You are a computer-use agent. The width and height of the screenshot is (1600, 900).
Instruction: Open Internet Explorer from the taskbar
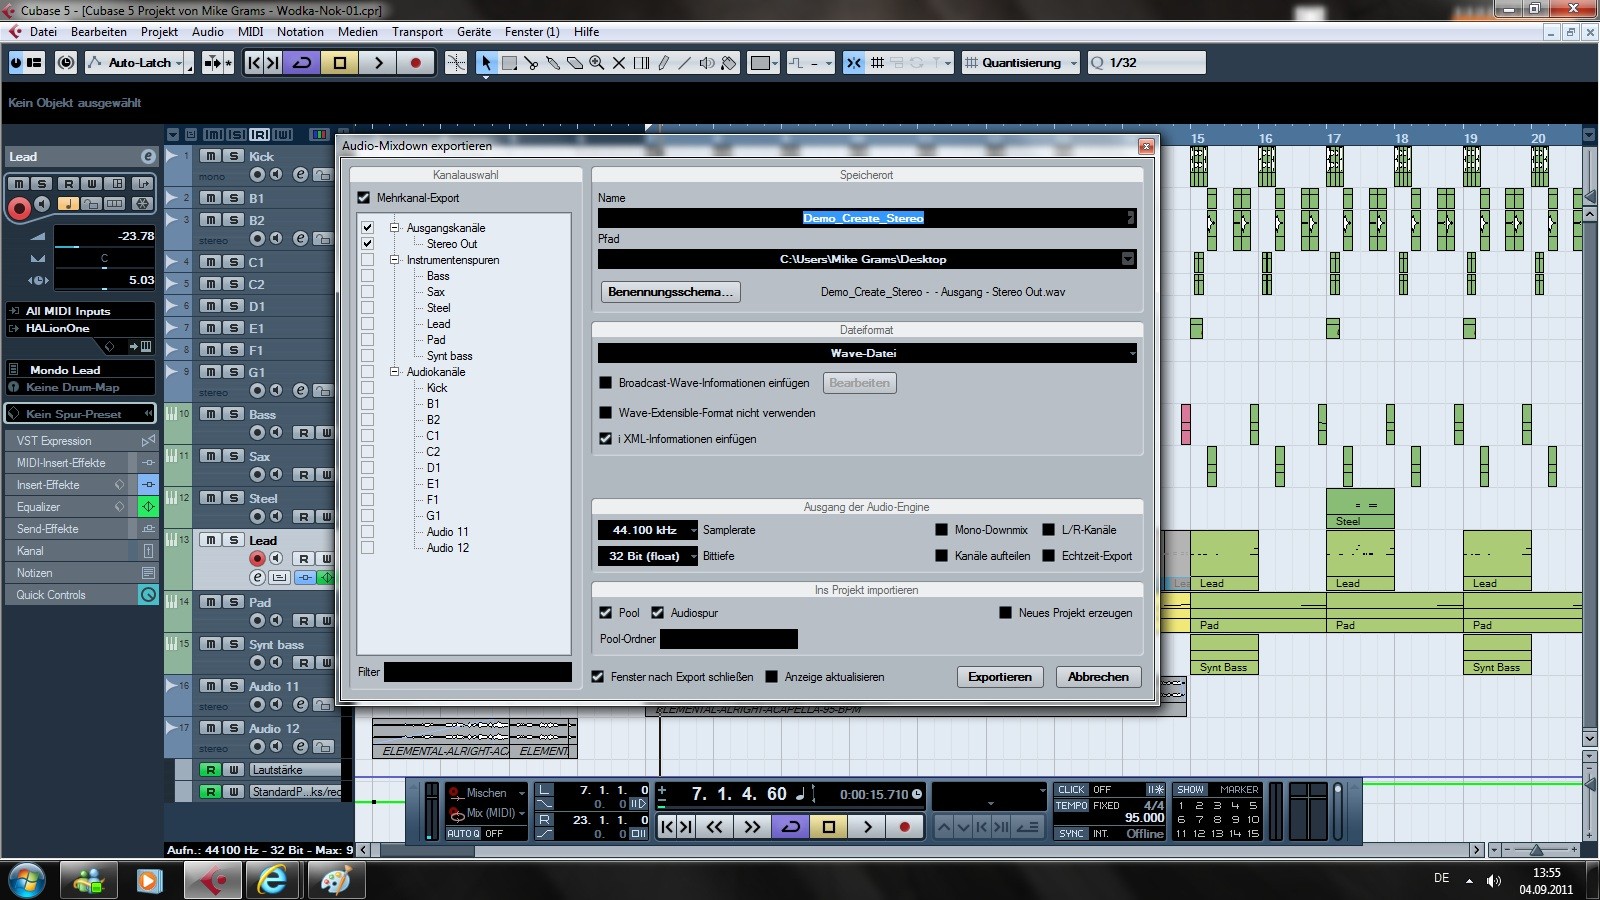pos(272,881)
